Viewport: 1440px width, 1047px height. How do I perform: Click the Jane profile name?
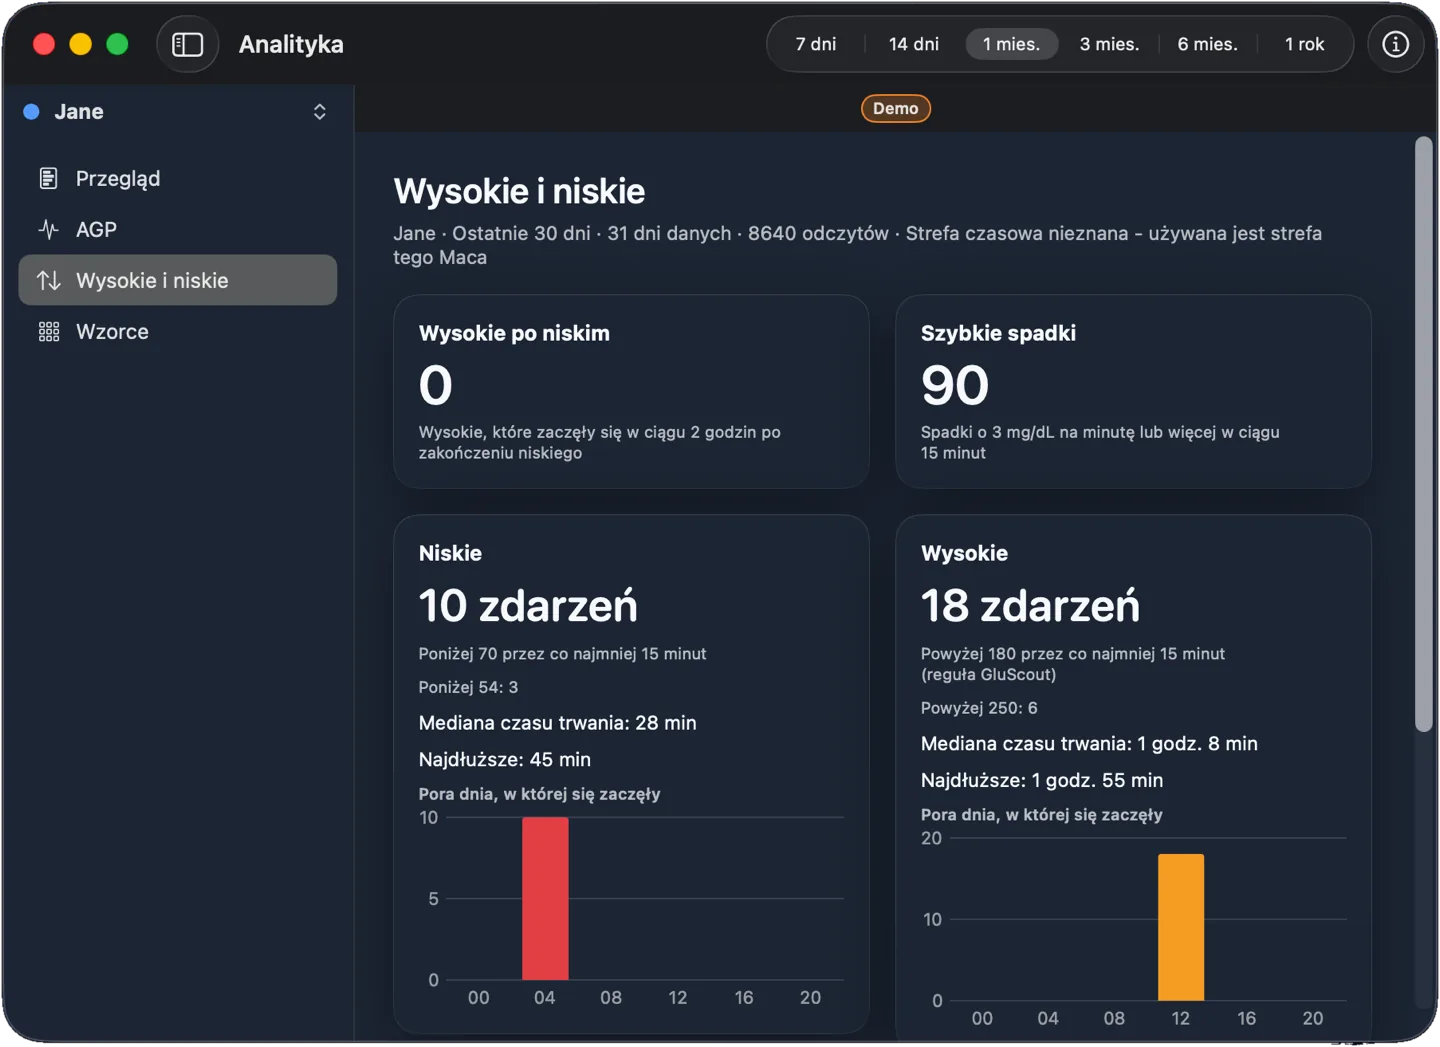(x=79, y=111)
